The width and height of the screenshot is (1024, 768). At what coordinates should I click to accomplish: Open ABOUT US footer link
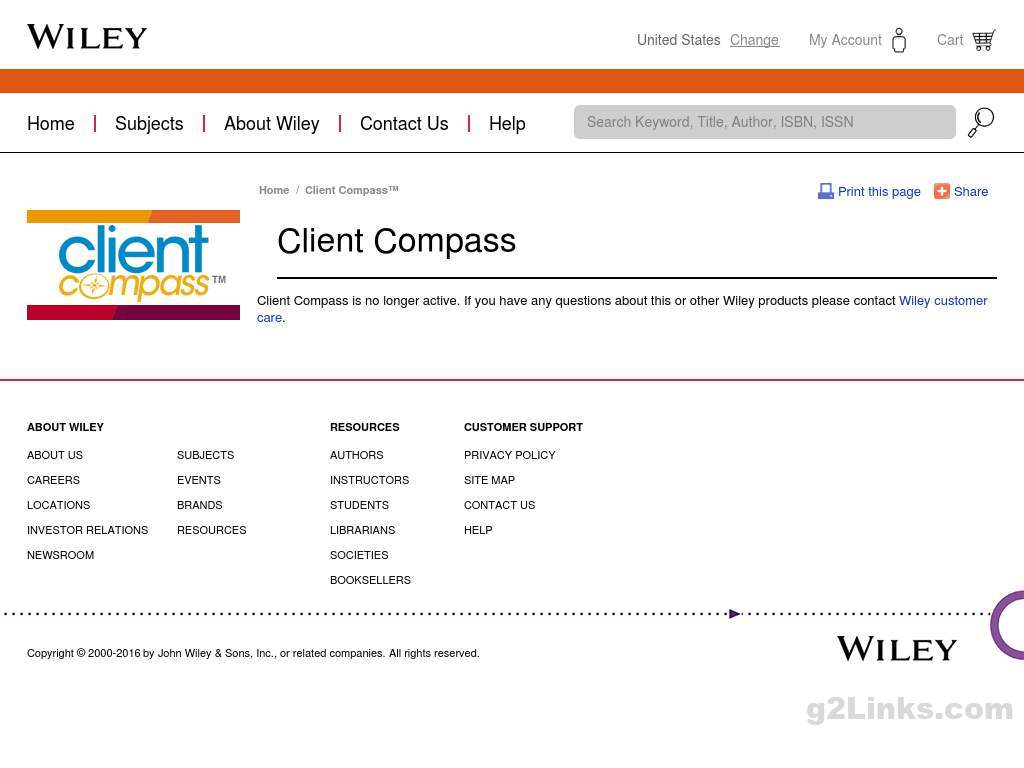tap(55, 455)
